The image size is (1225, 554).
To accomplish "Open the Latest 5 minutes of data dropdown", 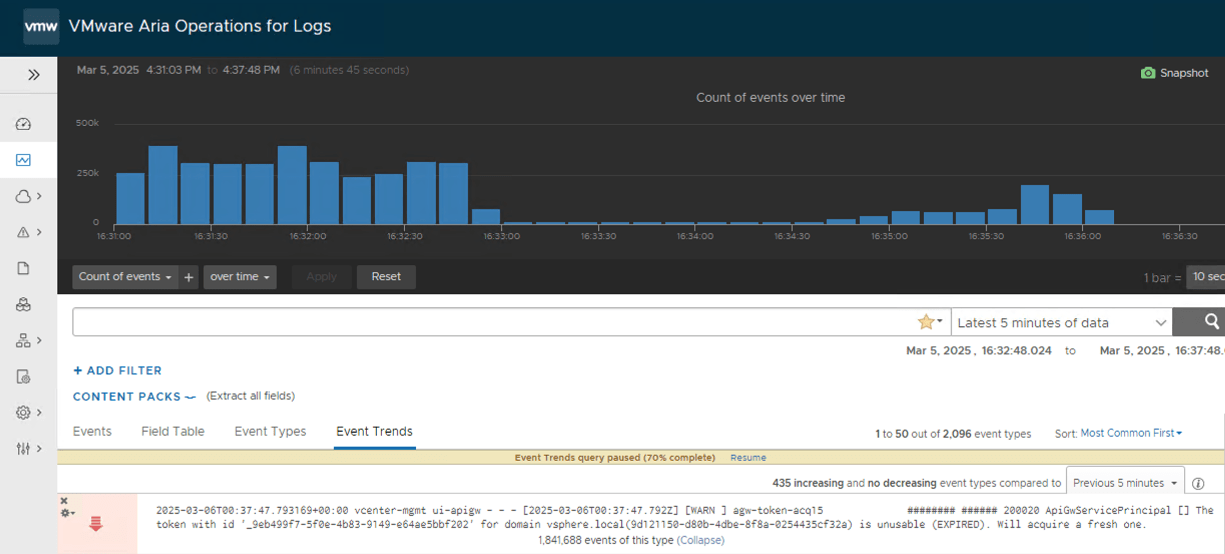I will 1061,322.
